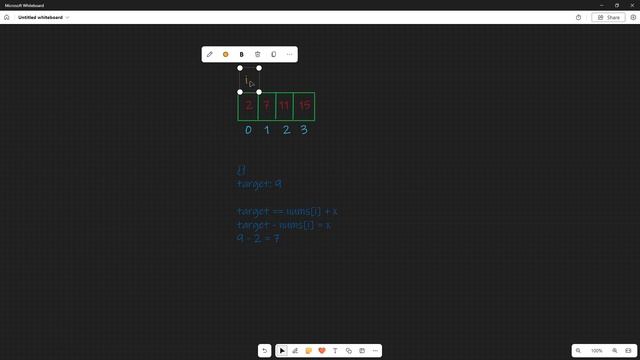The image size is (640, 360).
Task: Change the selected ink's orange color
Action: click(x=226, y=54)
